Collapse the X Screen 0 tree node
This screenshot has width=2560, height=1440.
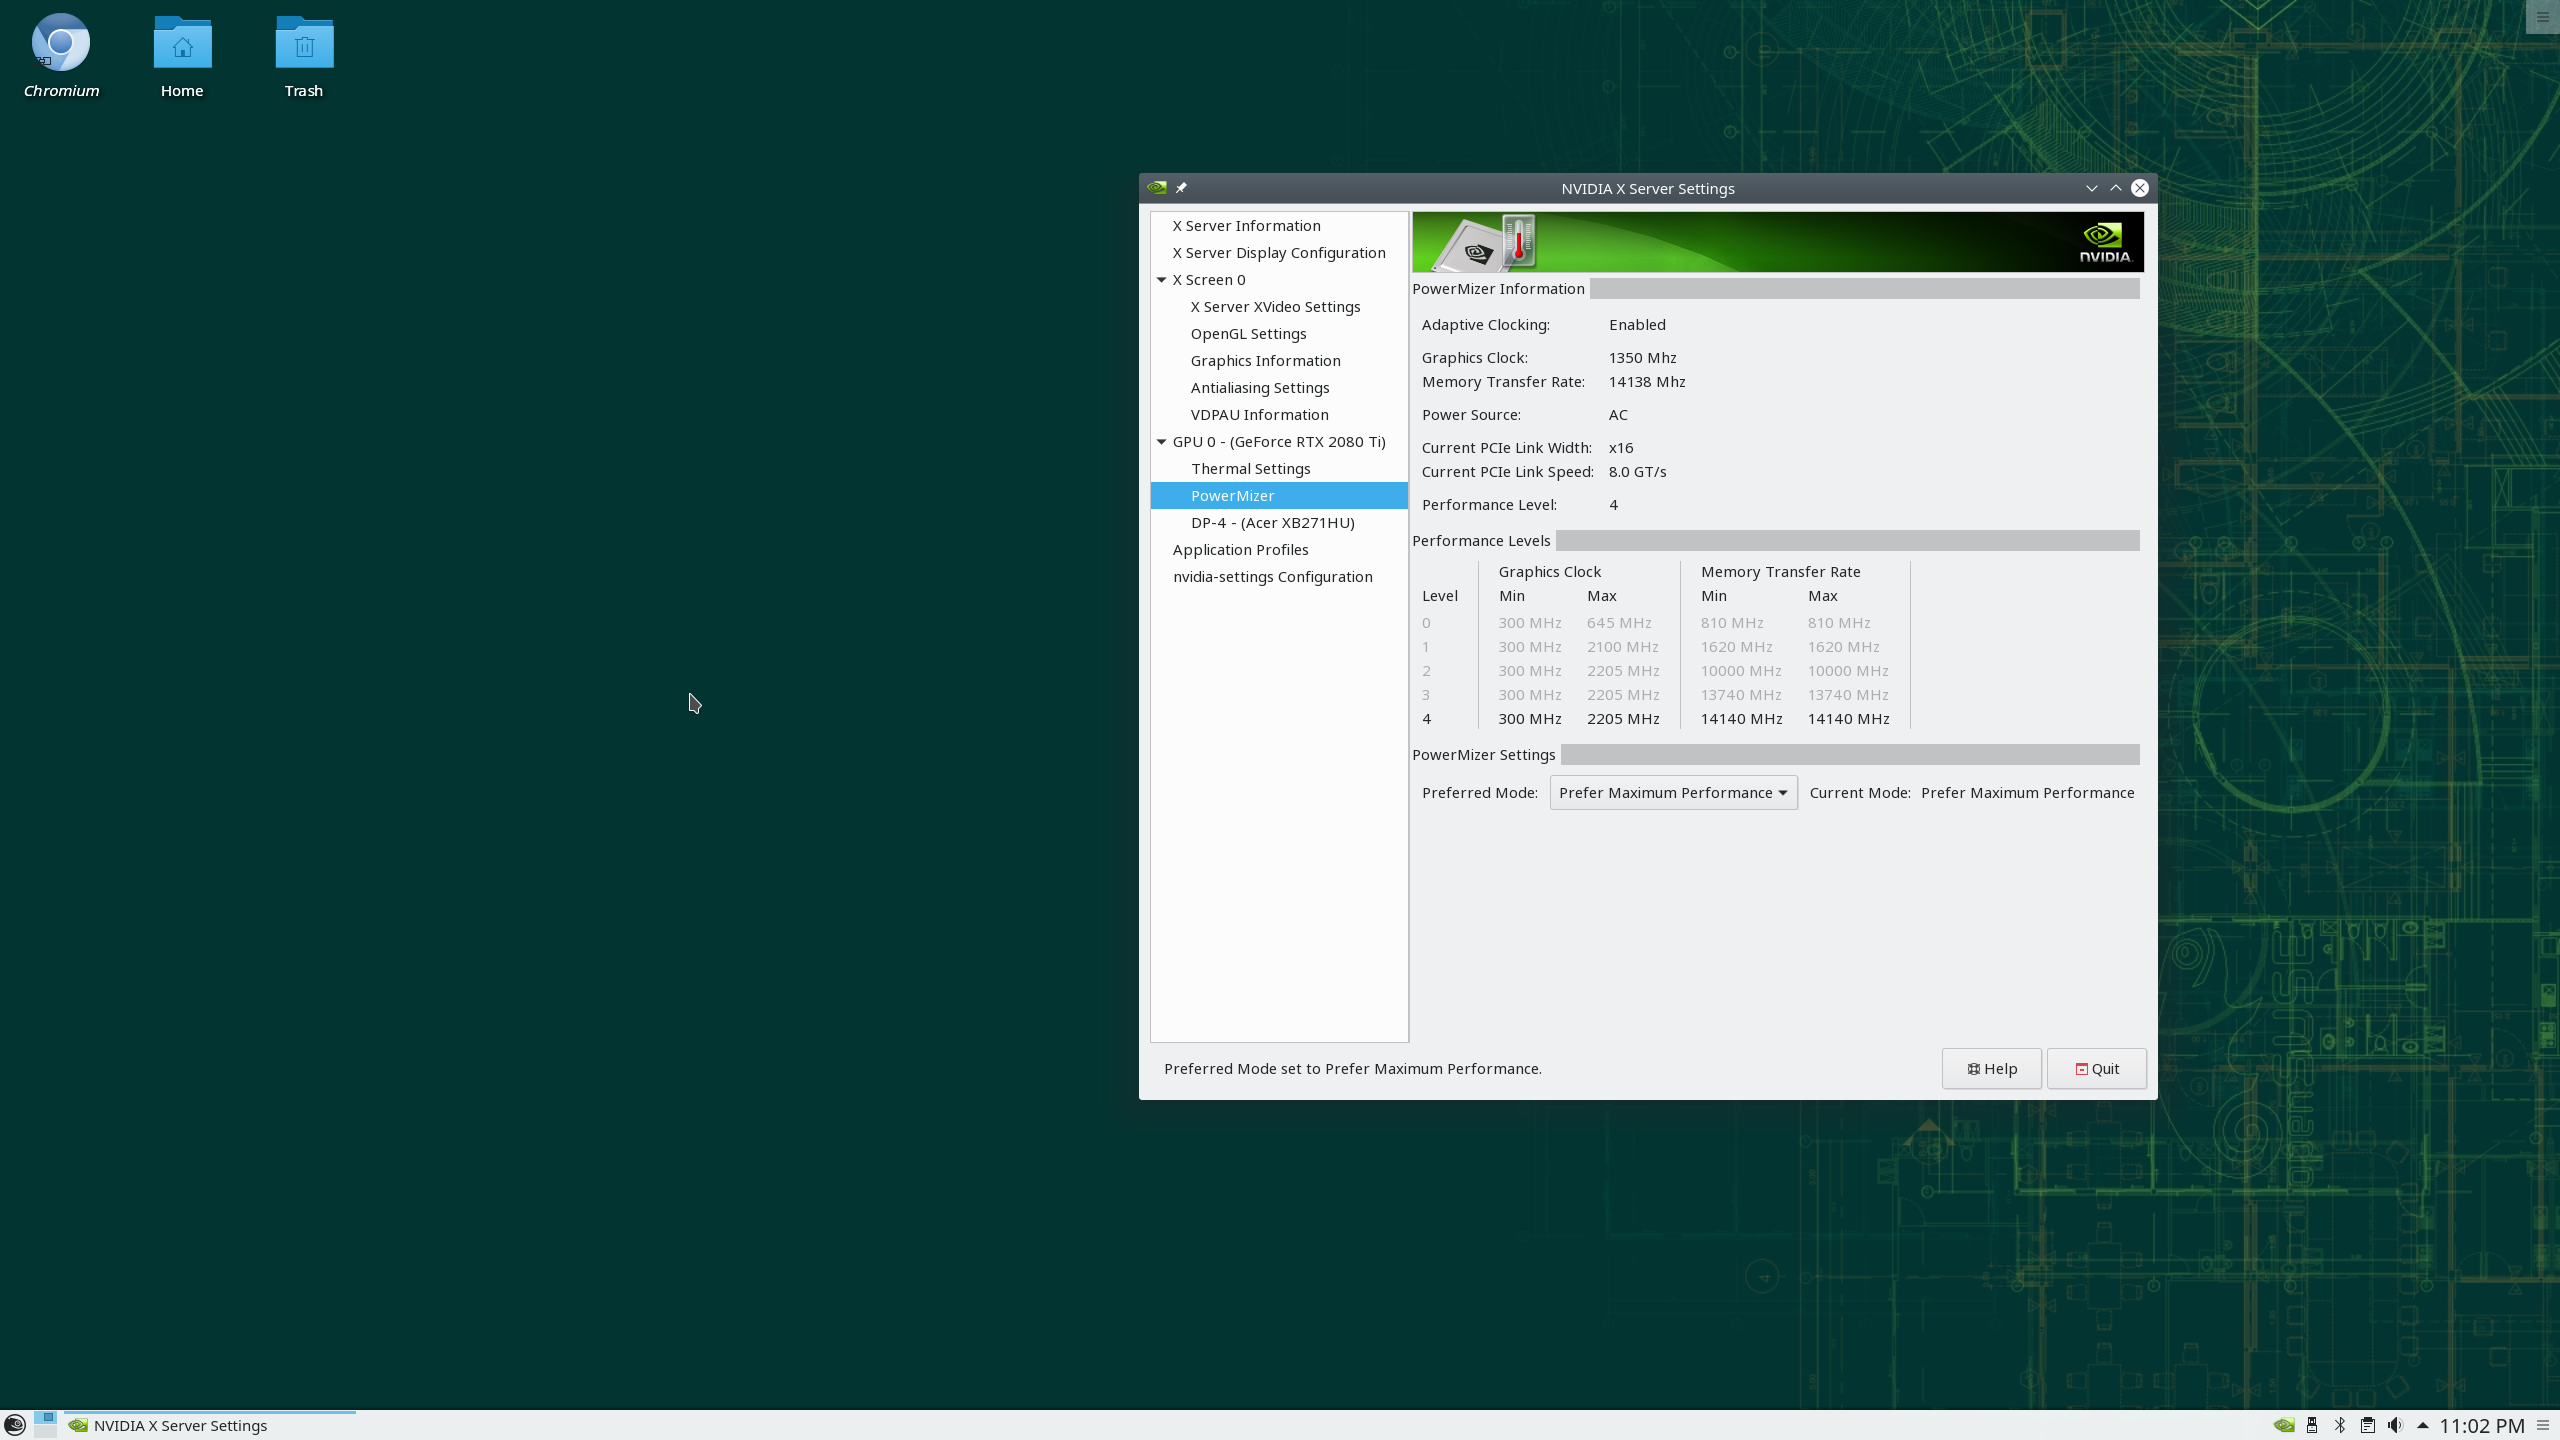[1161, 280]
